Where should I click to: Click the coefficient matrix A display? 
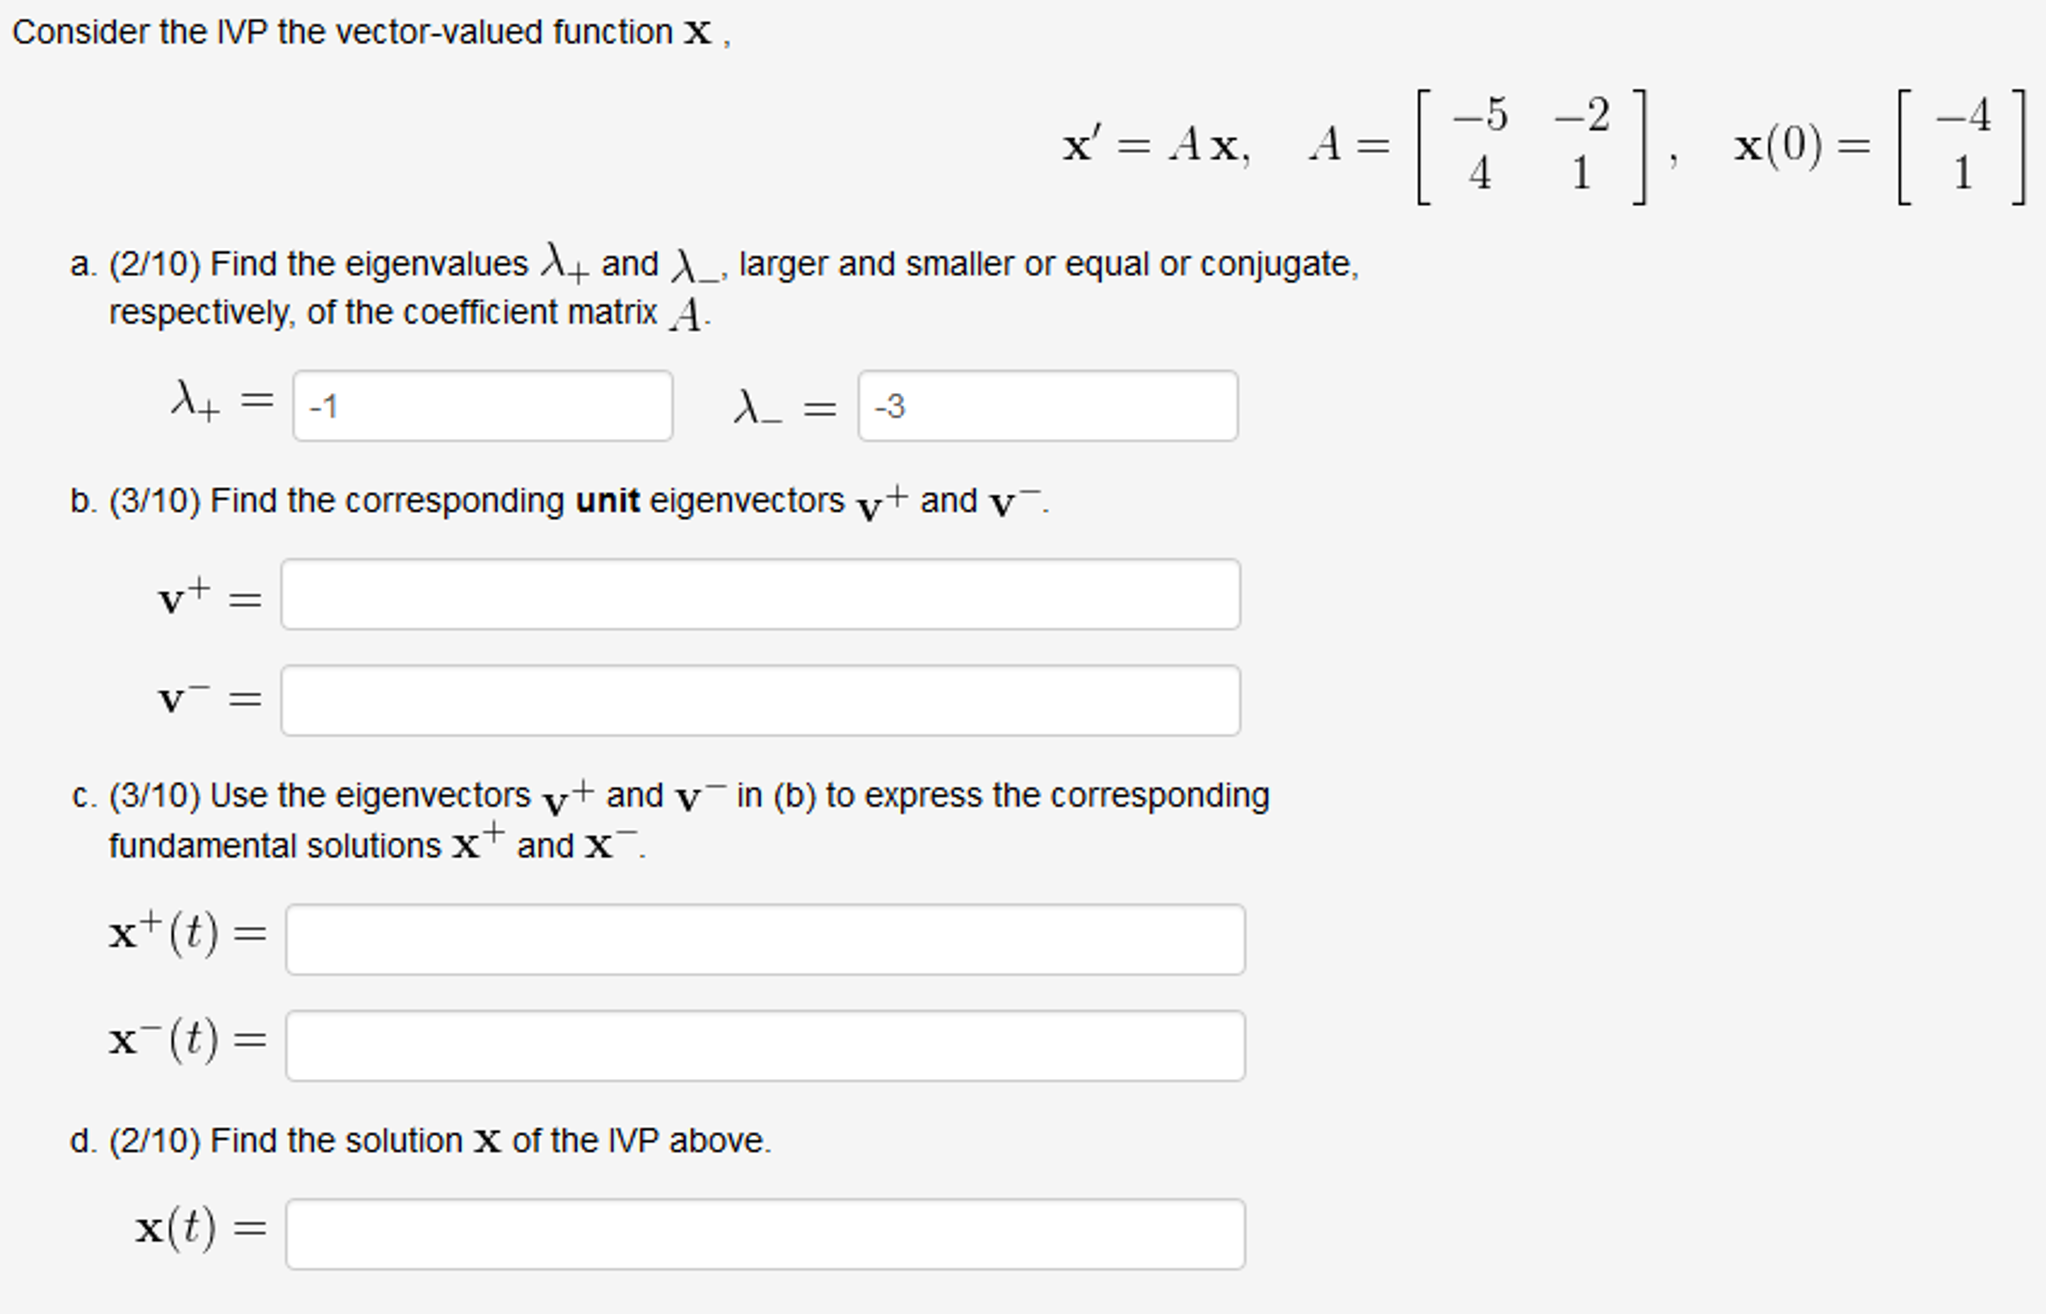(x=1530, y=150)
